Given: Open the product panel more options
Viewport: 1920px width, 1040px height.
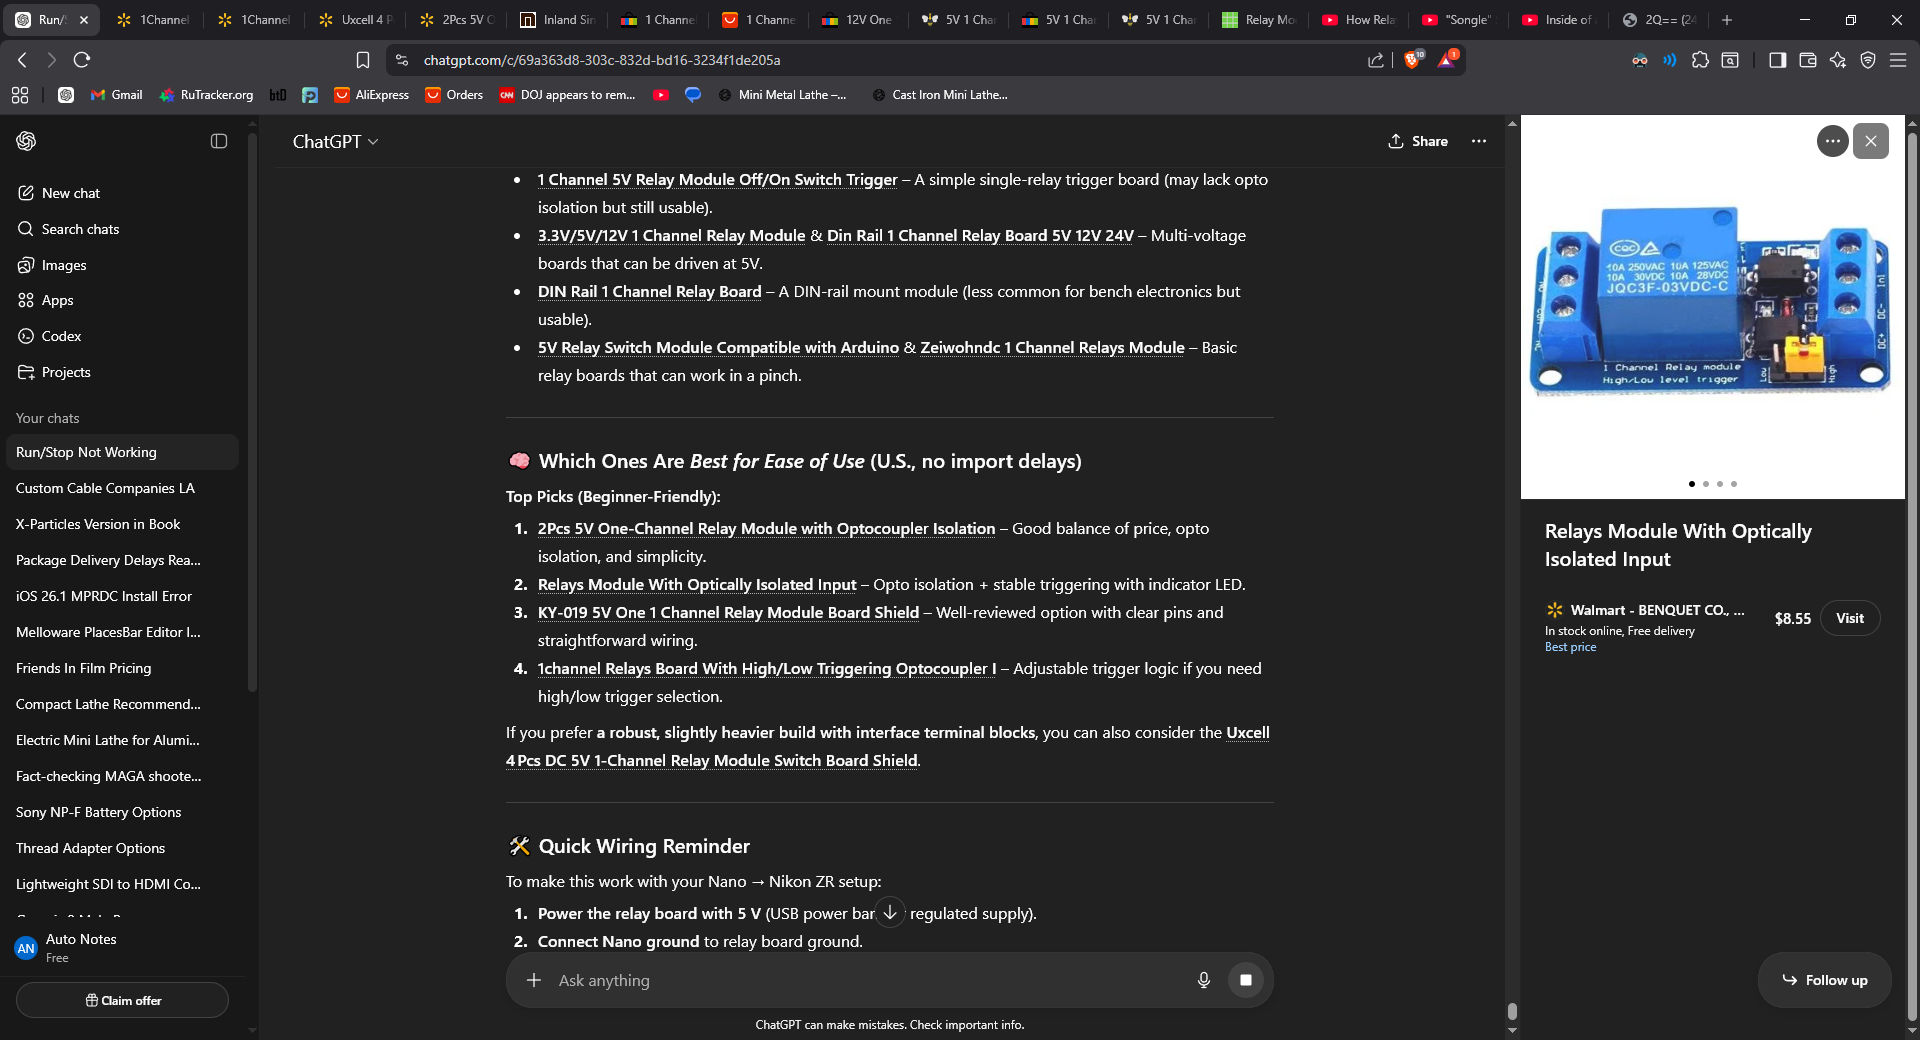Looking at the screenshot, I should coord(1832,141).
